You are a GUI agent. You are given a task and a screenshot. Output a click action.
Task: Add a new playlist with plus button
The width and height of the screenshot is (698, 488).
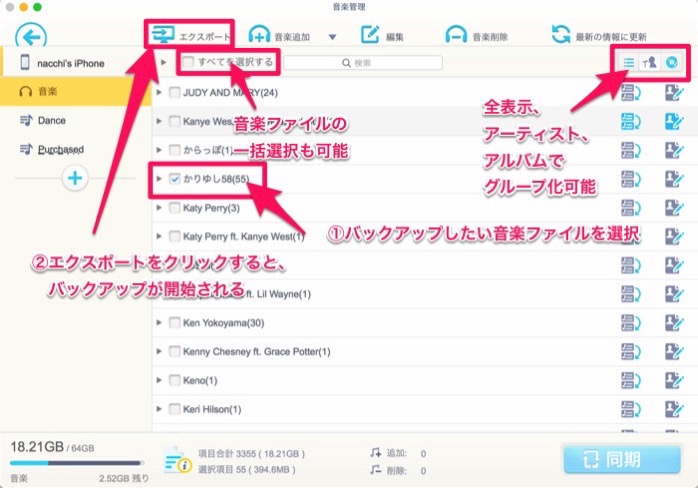point(76,178)
